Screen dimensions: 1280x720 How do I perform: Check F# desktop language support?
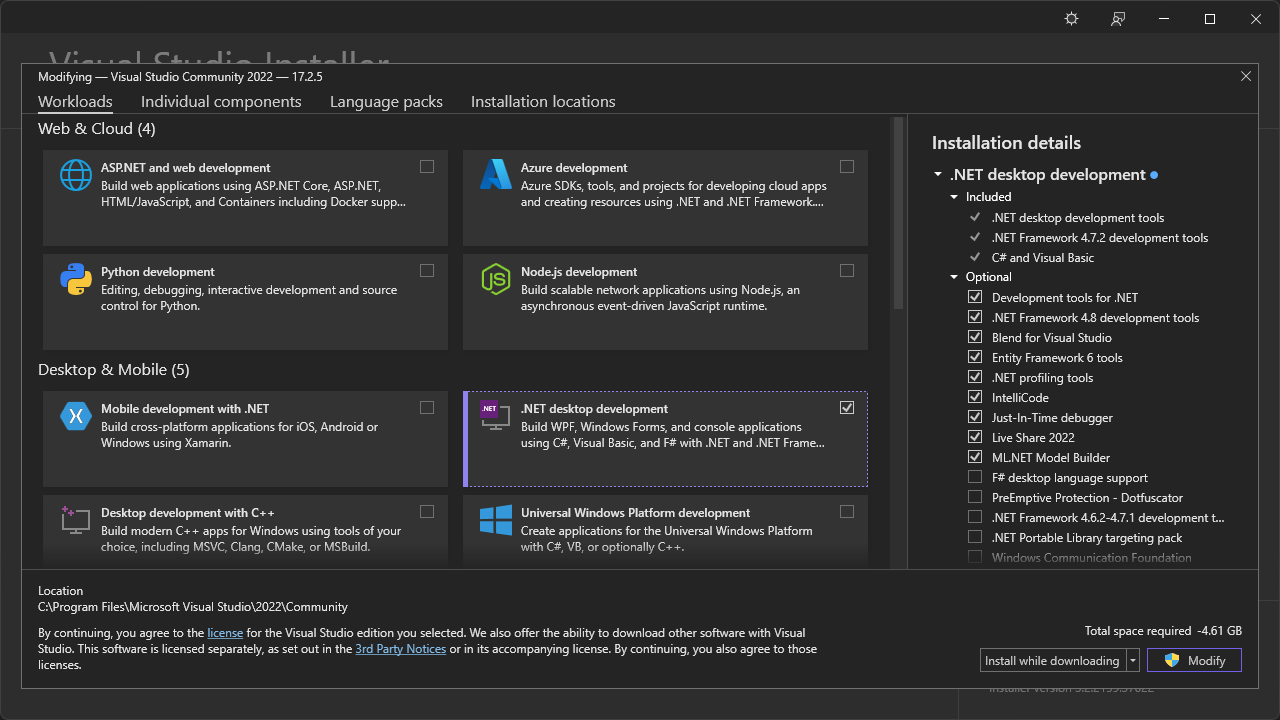(975, 478)
